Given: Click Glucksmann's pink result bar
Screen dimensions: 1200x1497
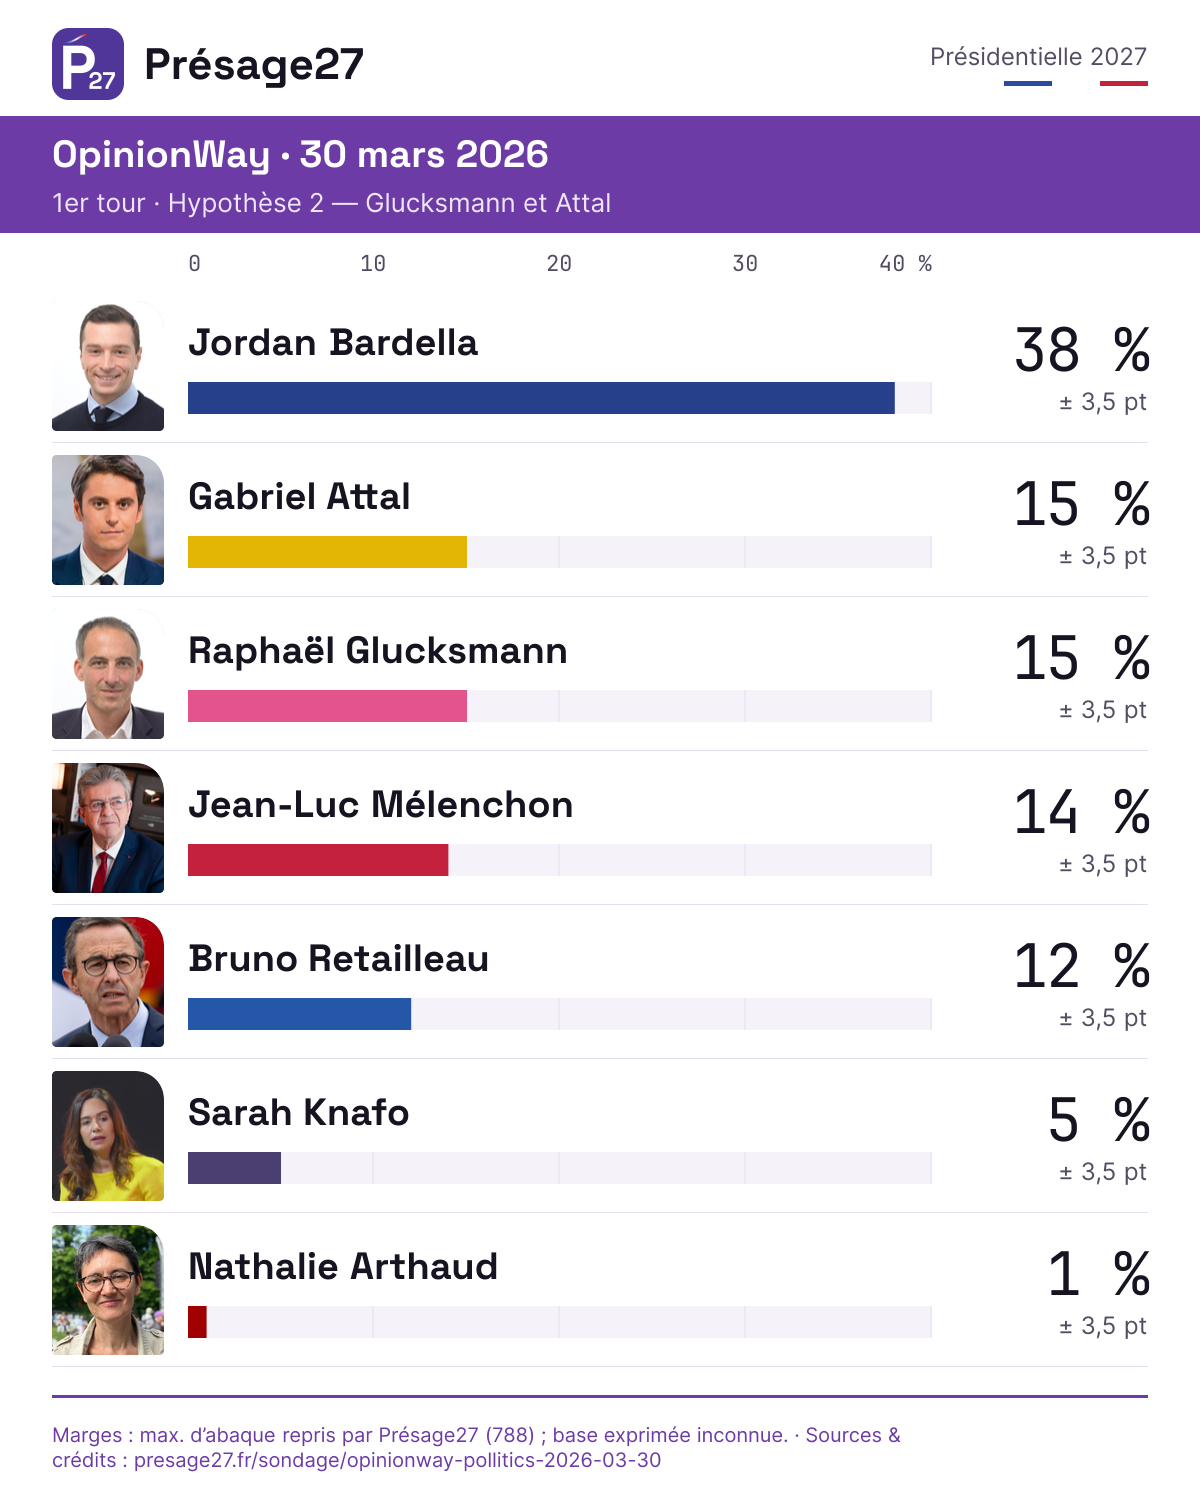Looking at the screenshot, I should (327, 706).
